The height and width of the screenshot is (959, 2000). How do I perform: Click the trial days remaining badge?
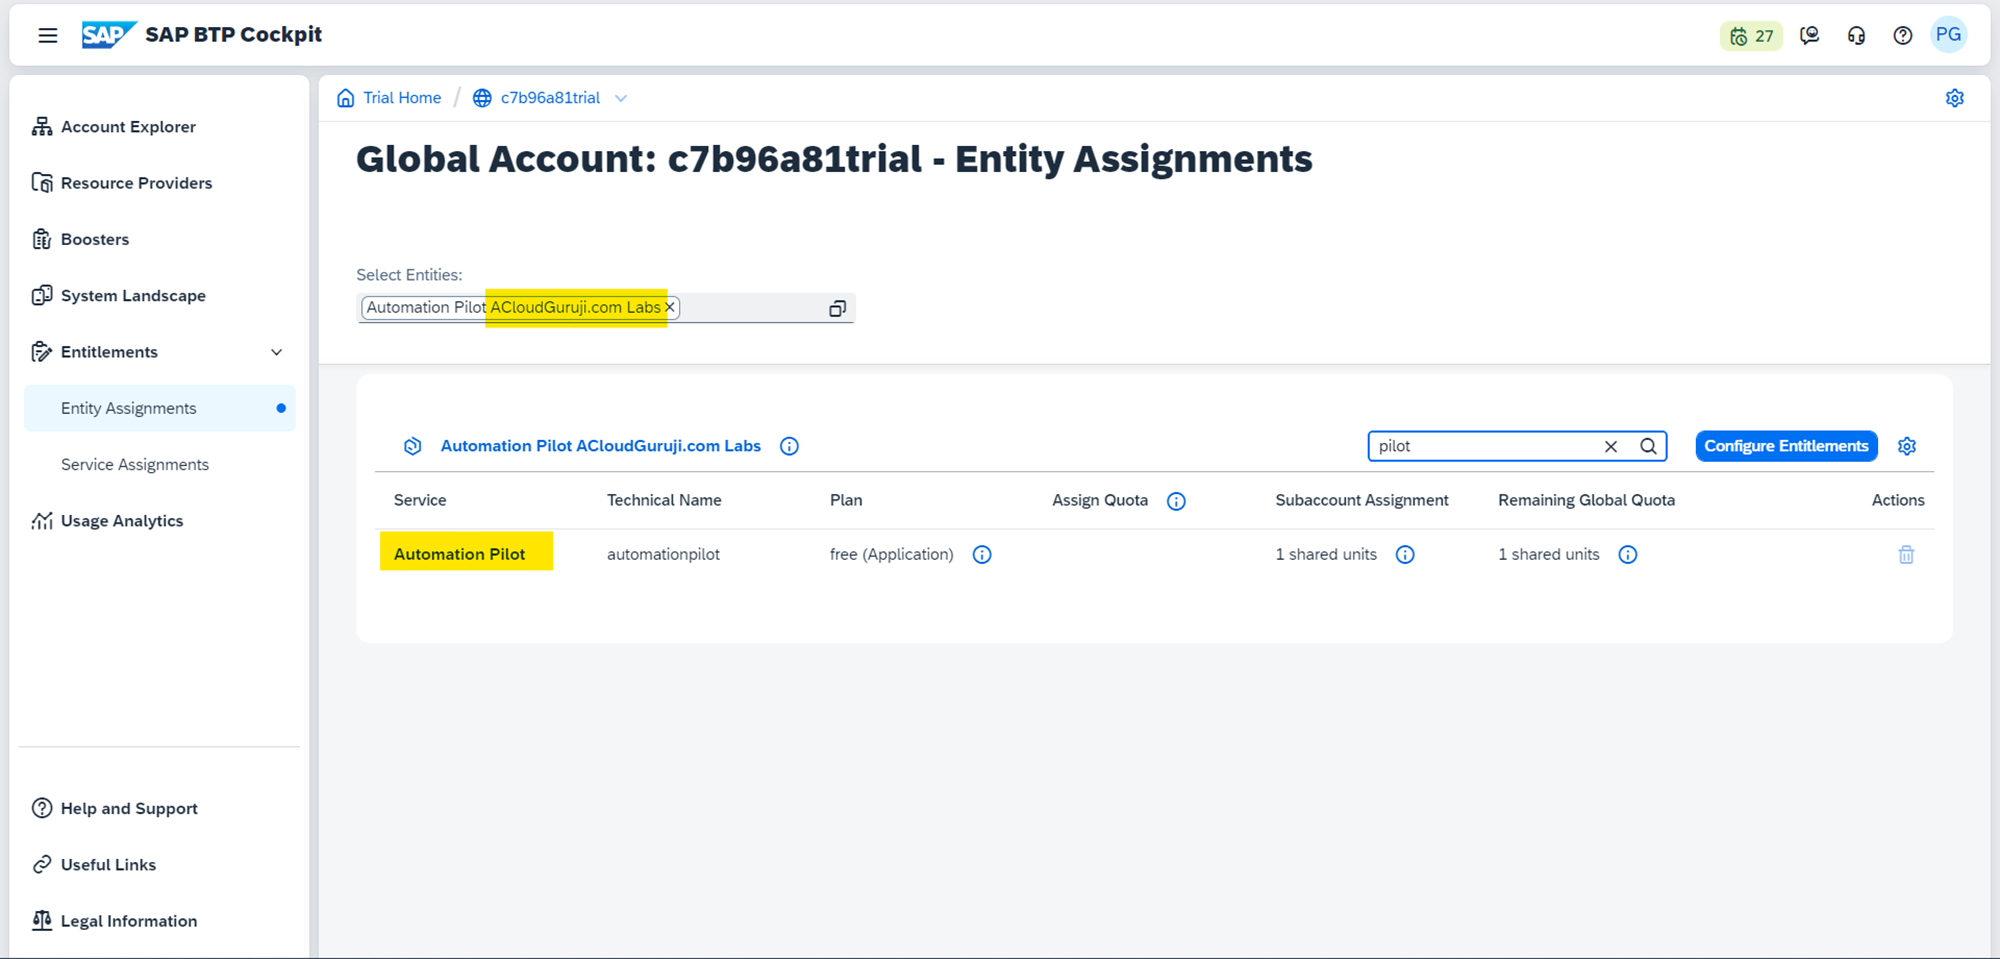1751,36
